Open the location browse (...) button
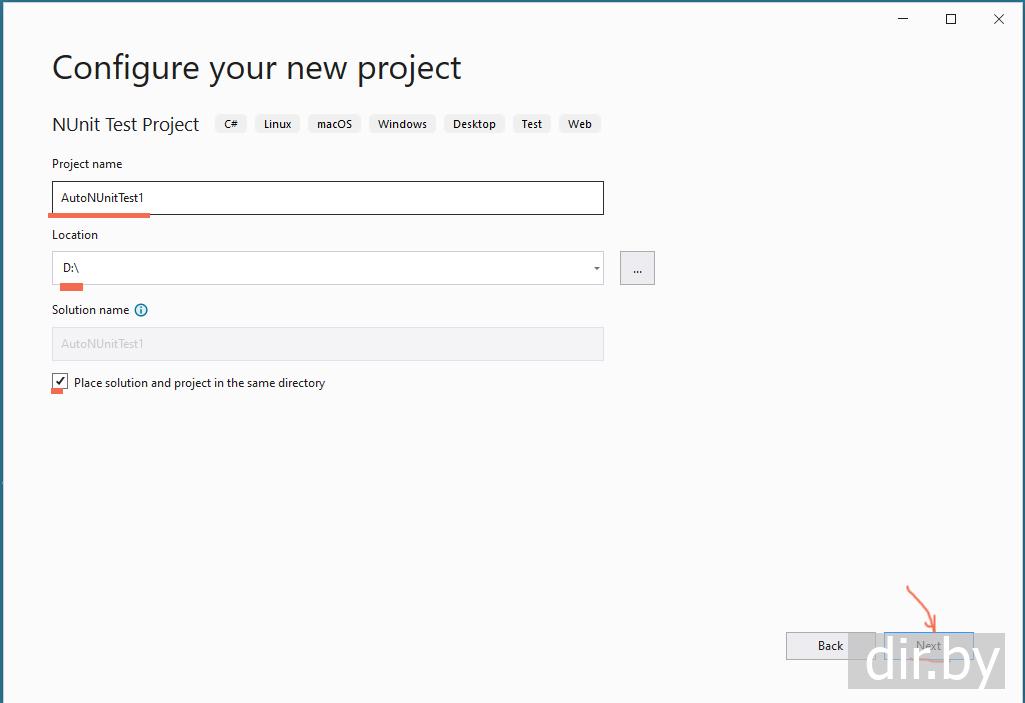 [637, 268]
